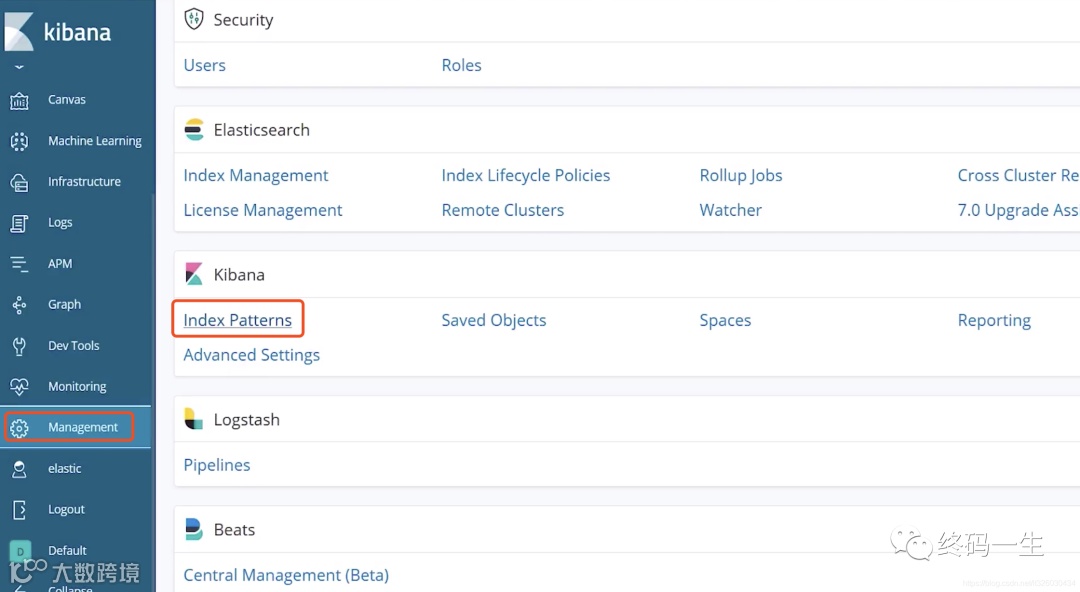
Task: Go to Canvas in the sidebar
Action: click(67, 100)
